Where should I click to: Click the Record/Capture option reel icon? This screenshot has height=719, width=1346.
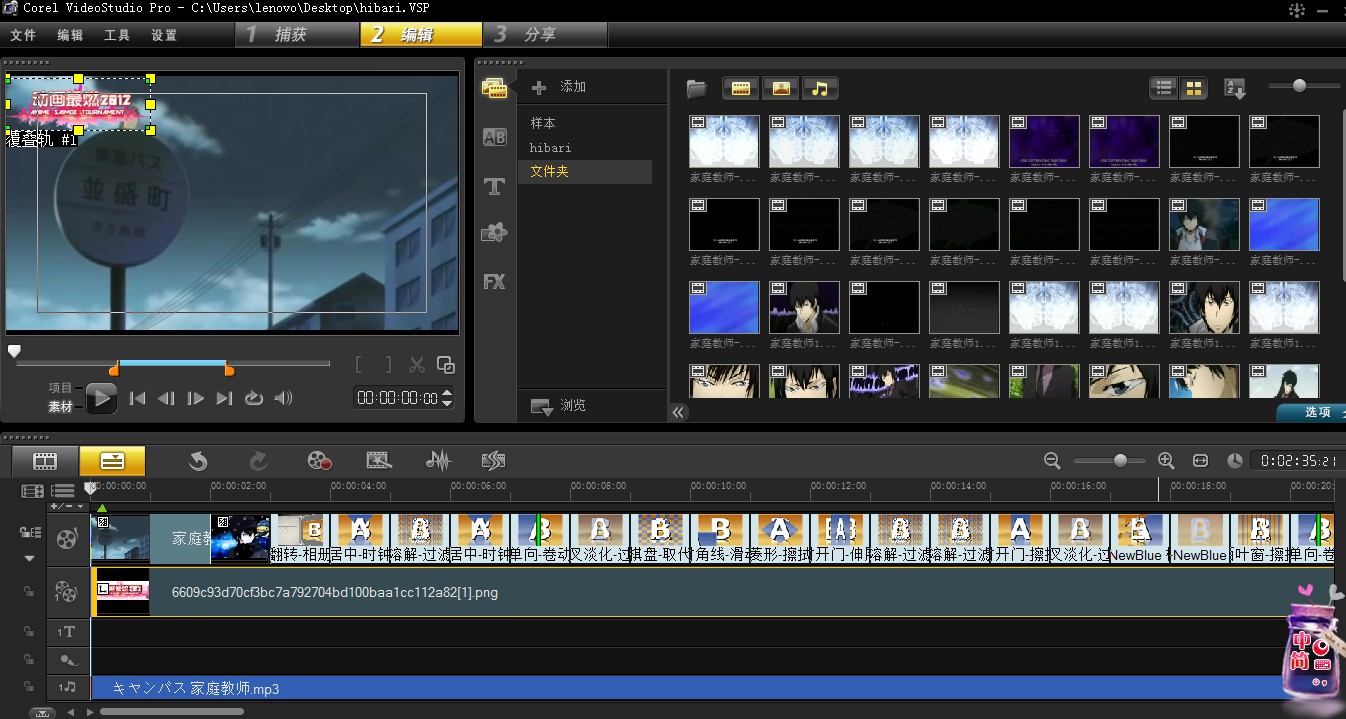coord(319,460)
